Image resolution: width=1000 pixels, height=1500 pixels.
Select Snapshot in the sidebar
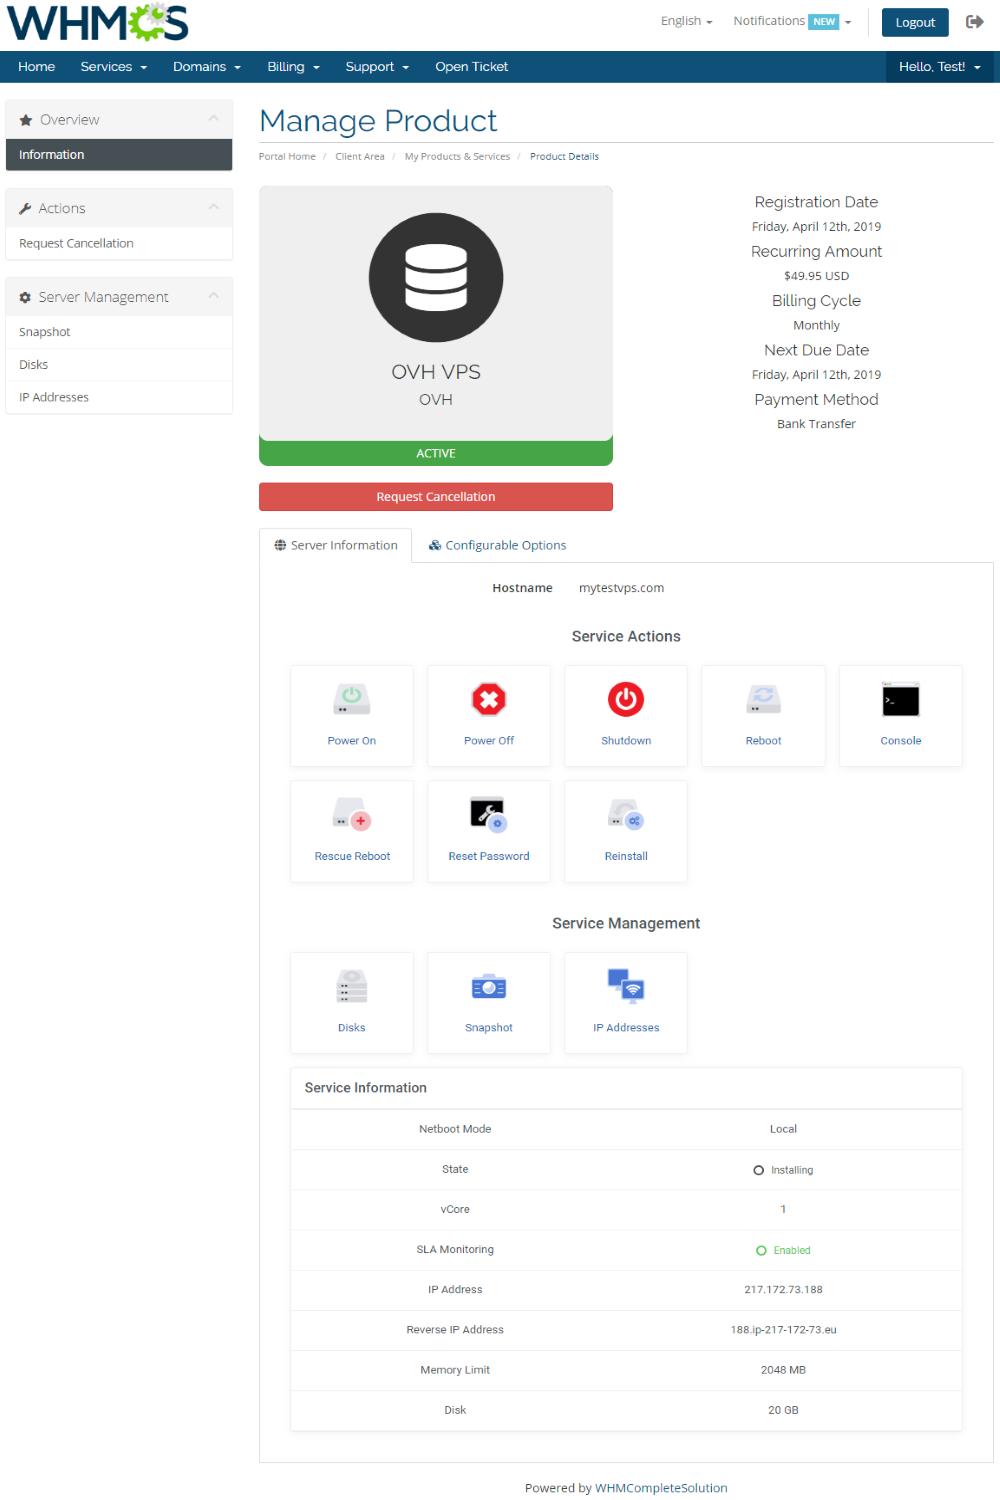pos(119,332)
